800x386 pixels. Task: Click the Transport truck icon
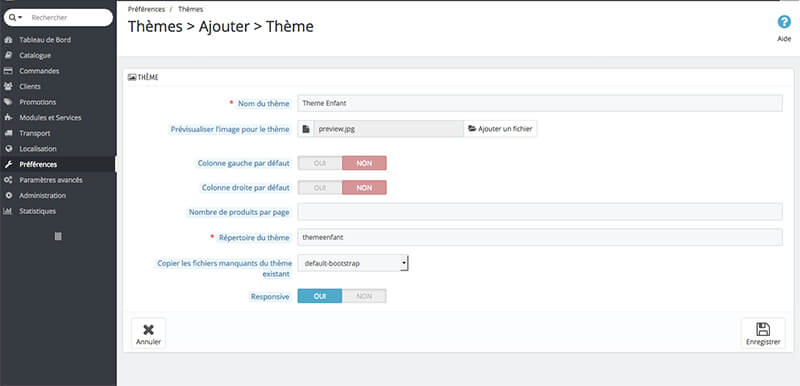[8, 133]
